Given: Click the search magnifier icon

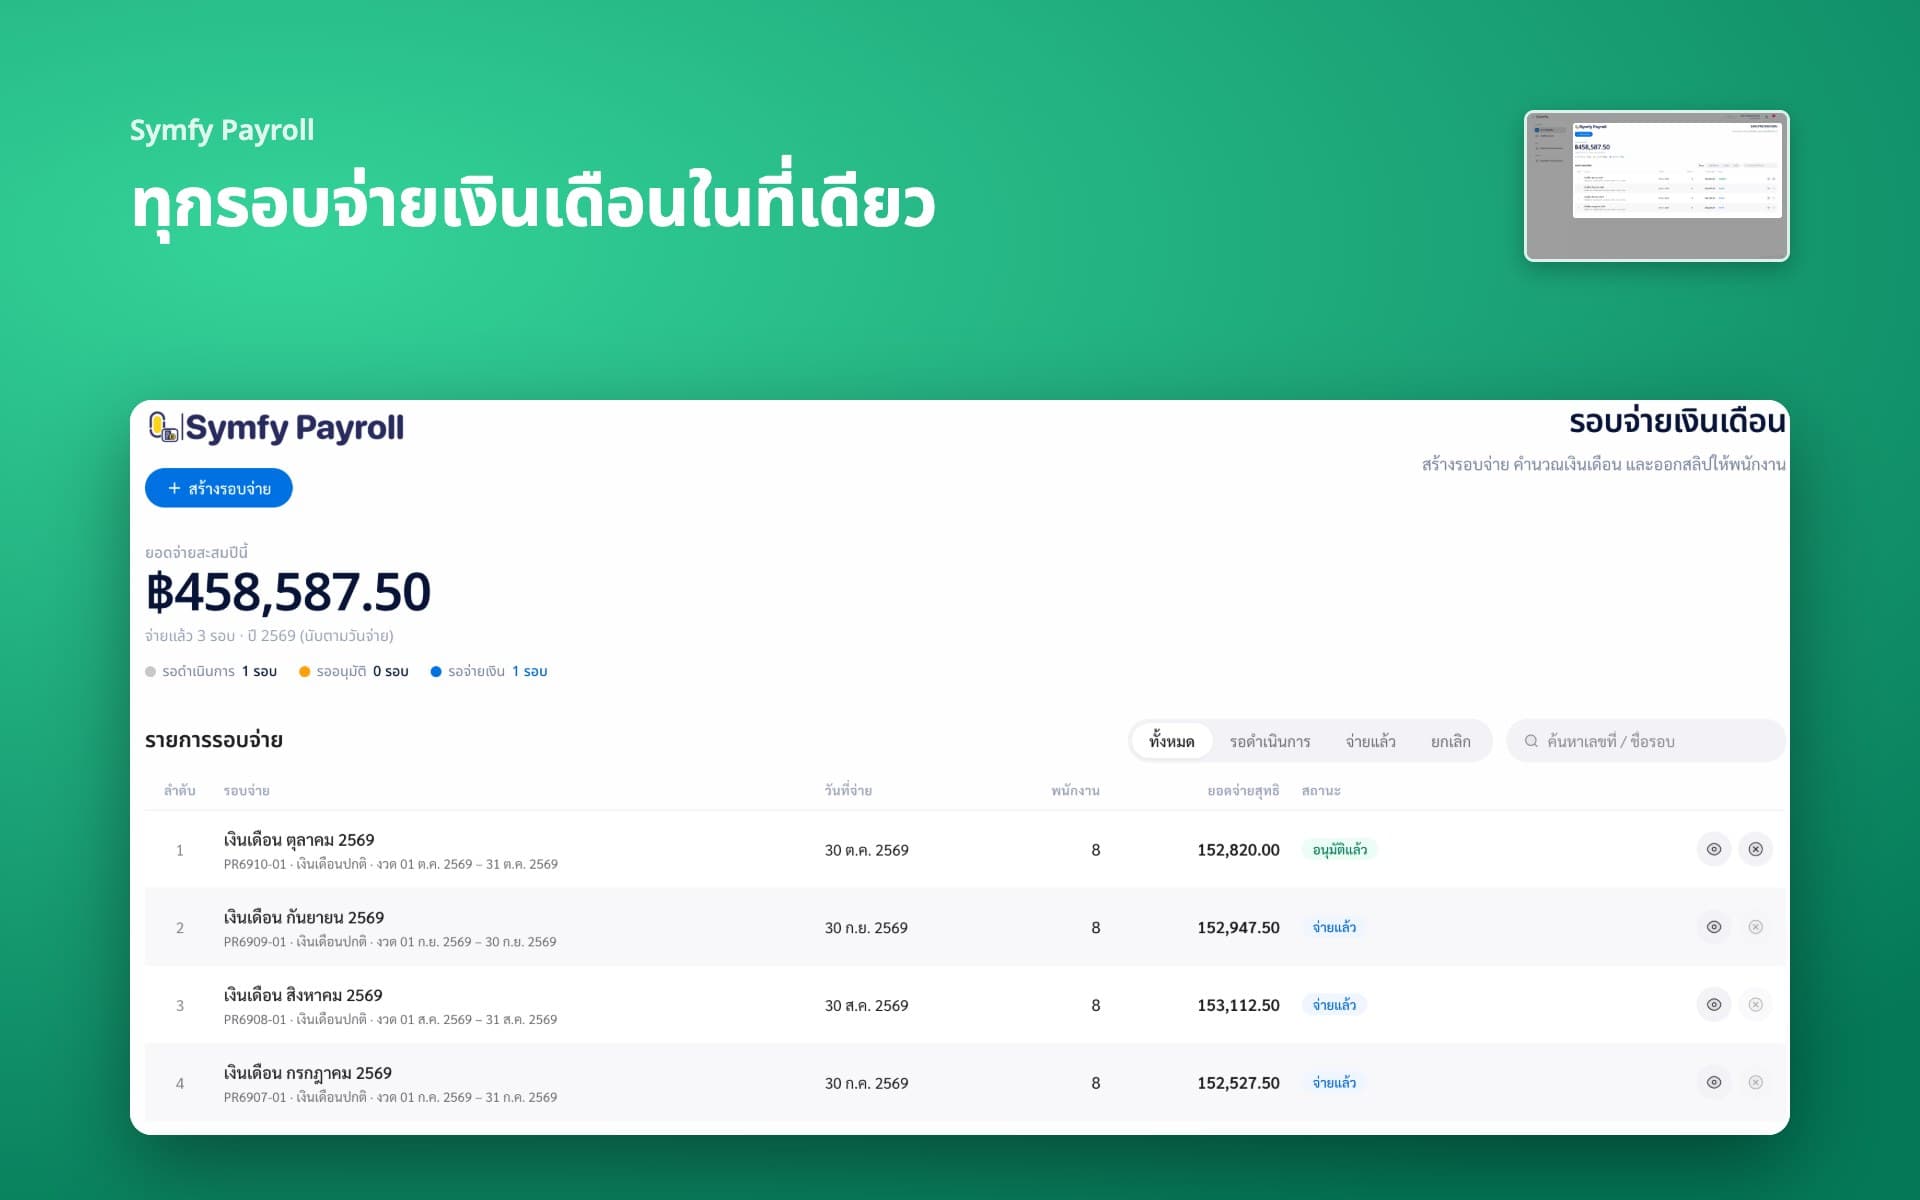Looking at the screenshot, I should 1530,741.
